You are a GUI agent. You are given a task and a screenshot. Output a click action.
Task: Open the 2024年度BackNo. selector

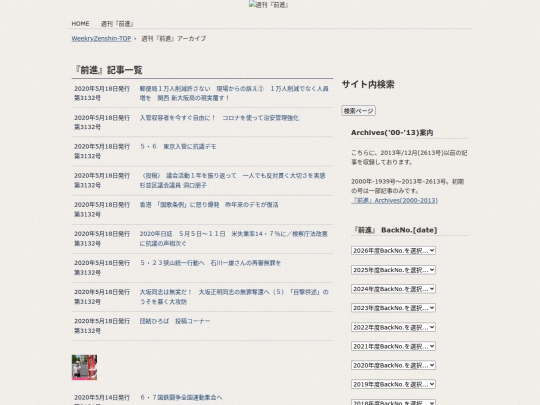[393, 289]
